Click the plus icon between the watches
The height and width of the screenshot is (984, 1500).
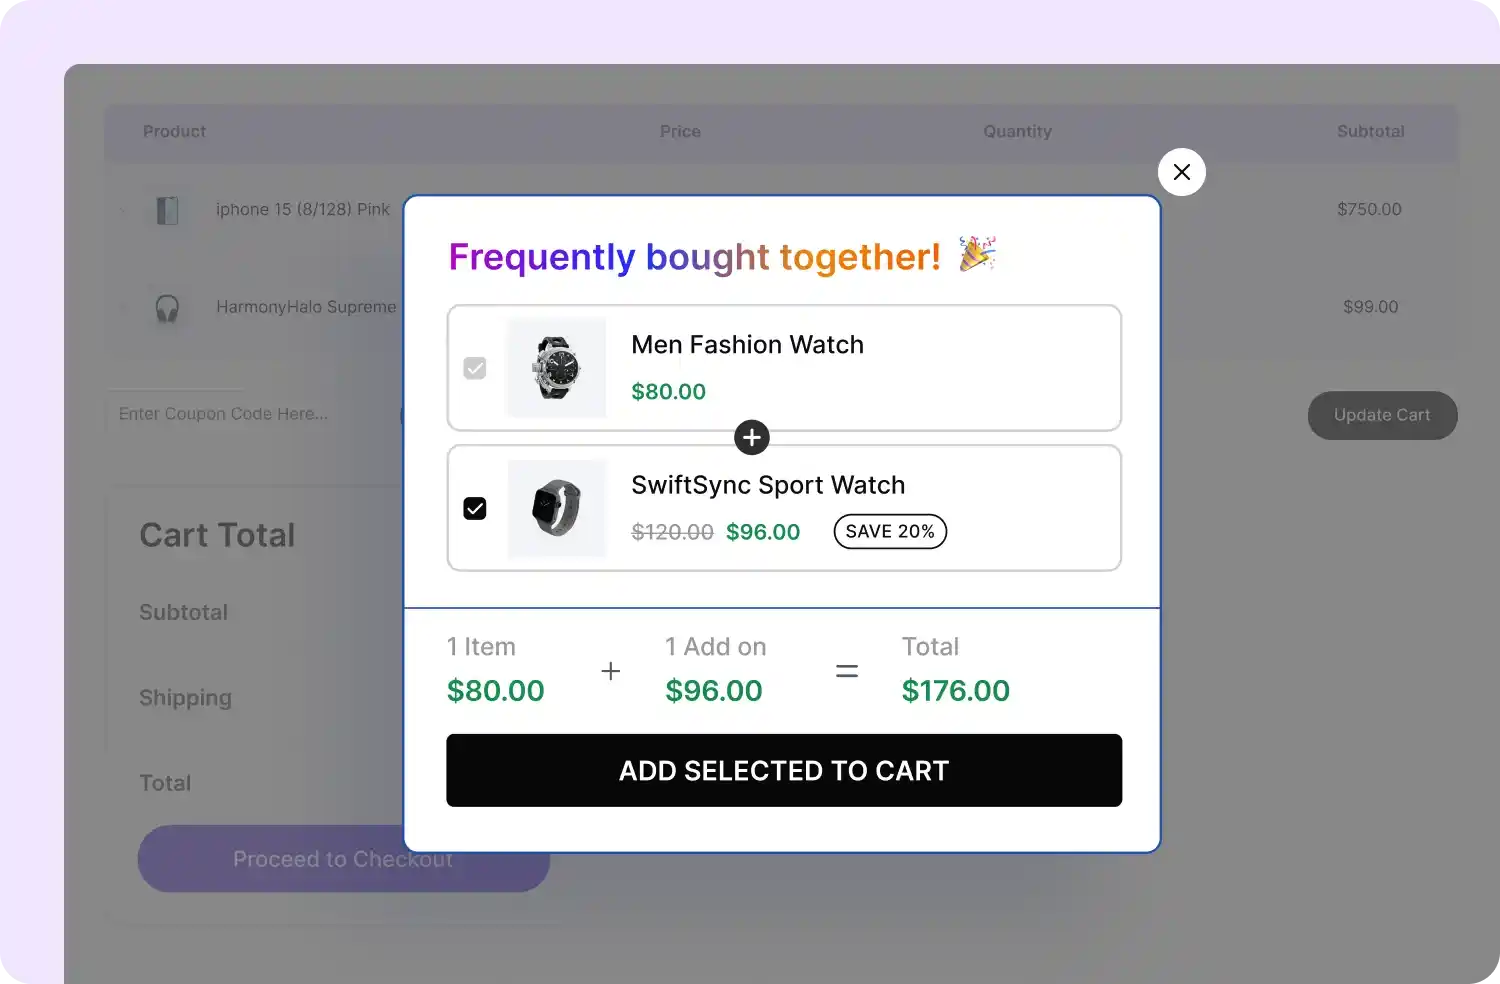pyautogui.click(x=752, y=437)
